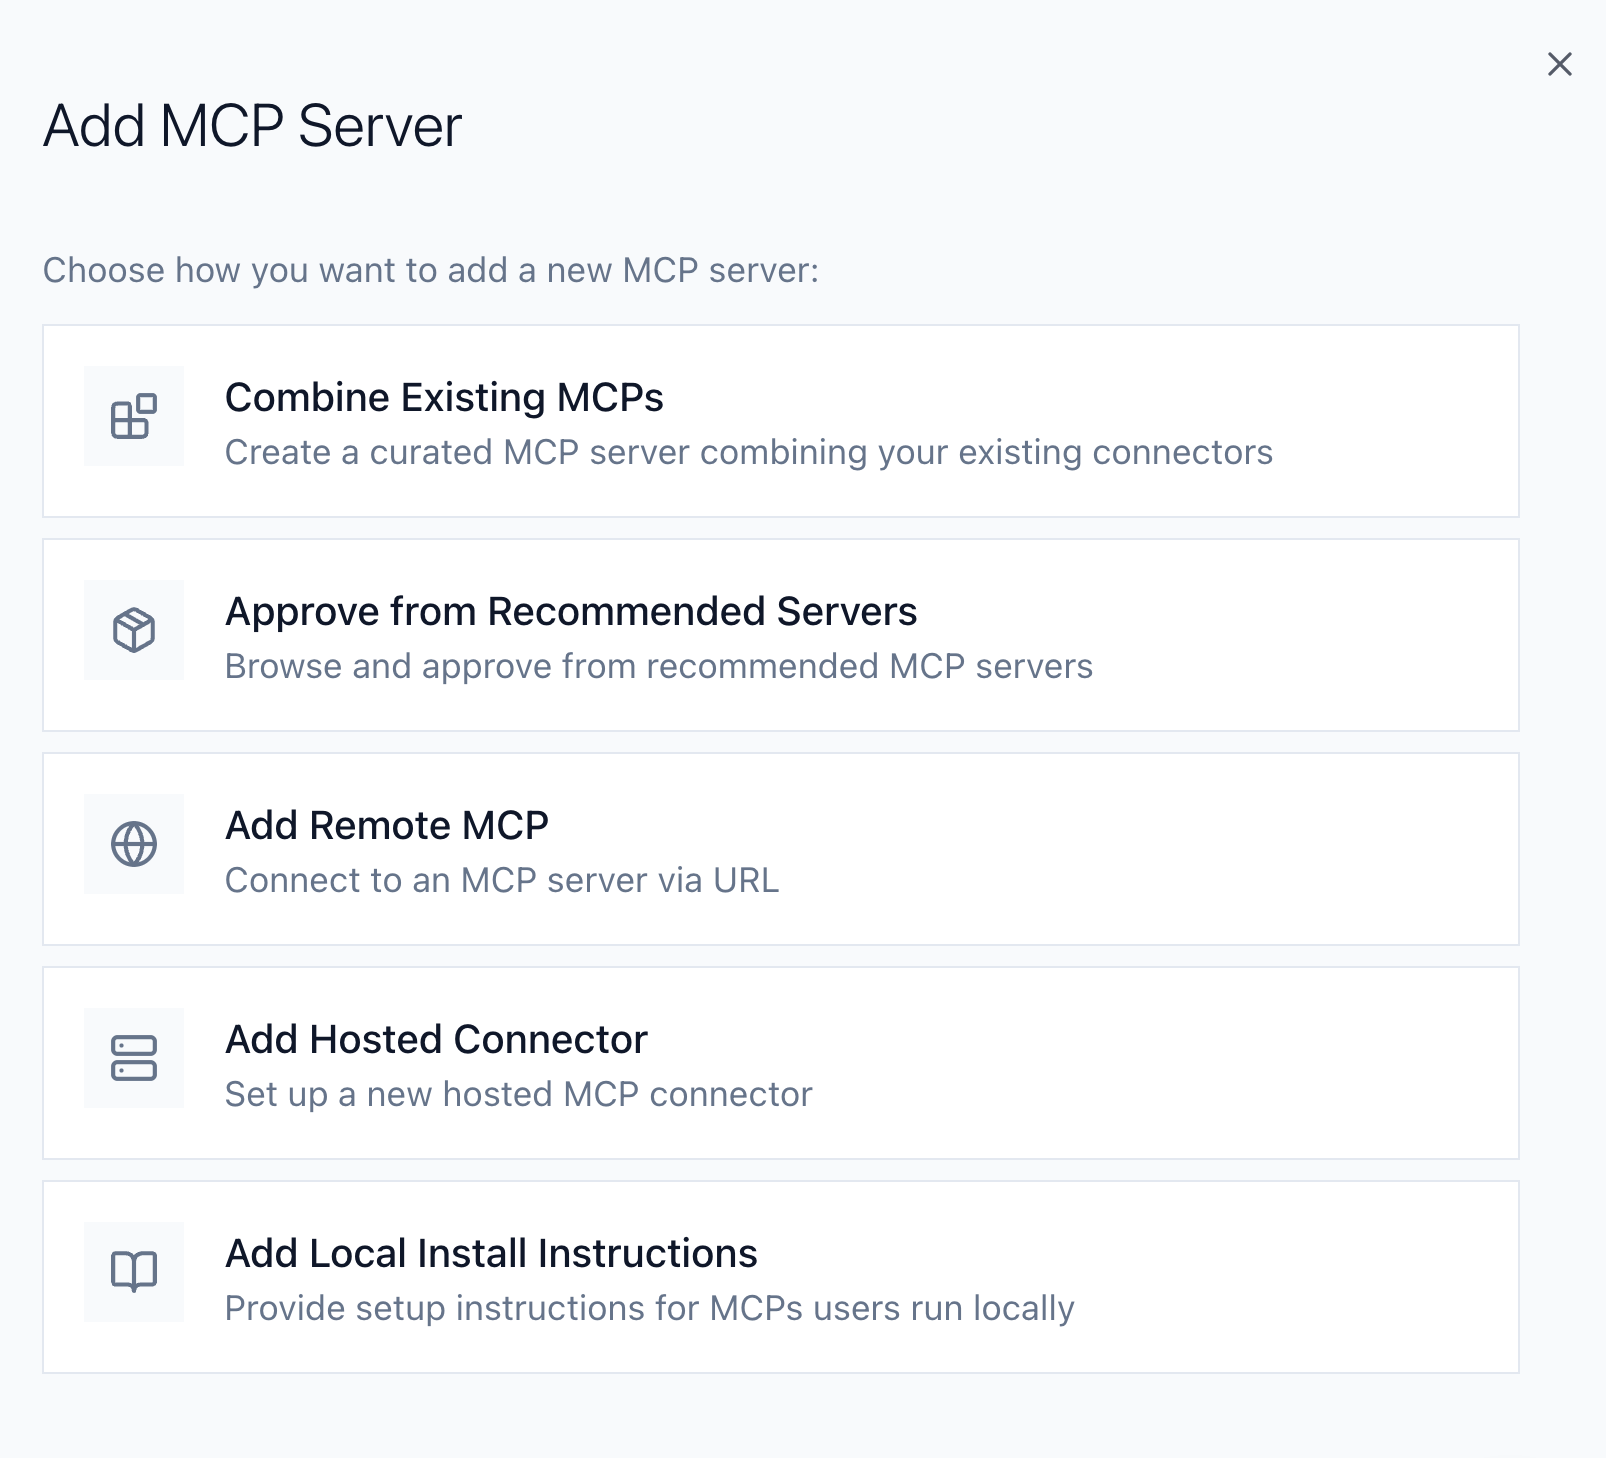Viewport: 1606px width, 1458px height.
Task: Close the Add MCP Server dialog
Action: (x=1559, y=64)
